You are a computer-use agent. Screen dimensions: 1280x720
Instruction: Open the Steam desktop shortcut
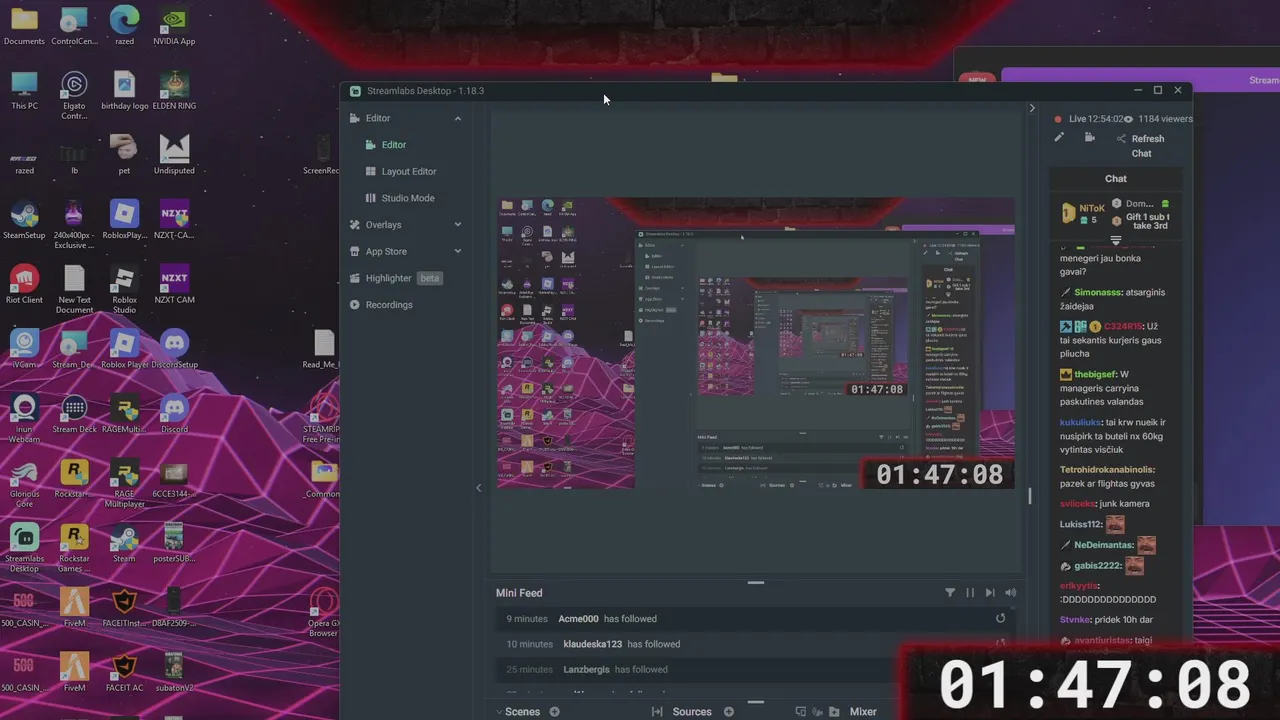click(x=124, y=542)
